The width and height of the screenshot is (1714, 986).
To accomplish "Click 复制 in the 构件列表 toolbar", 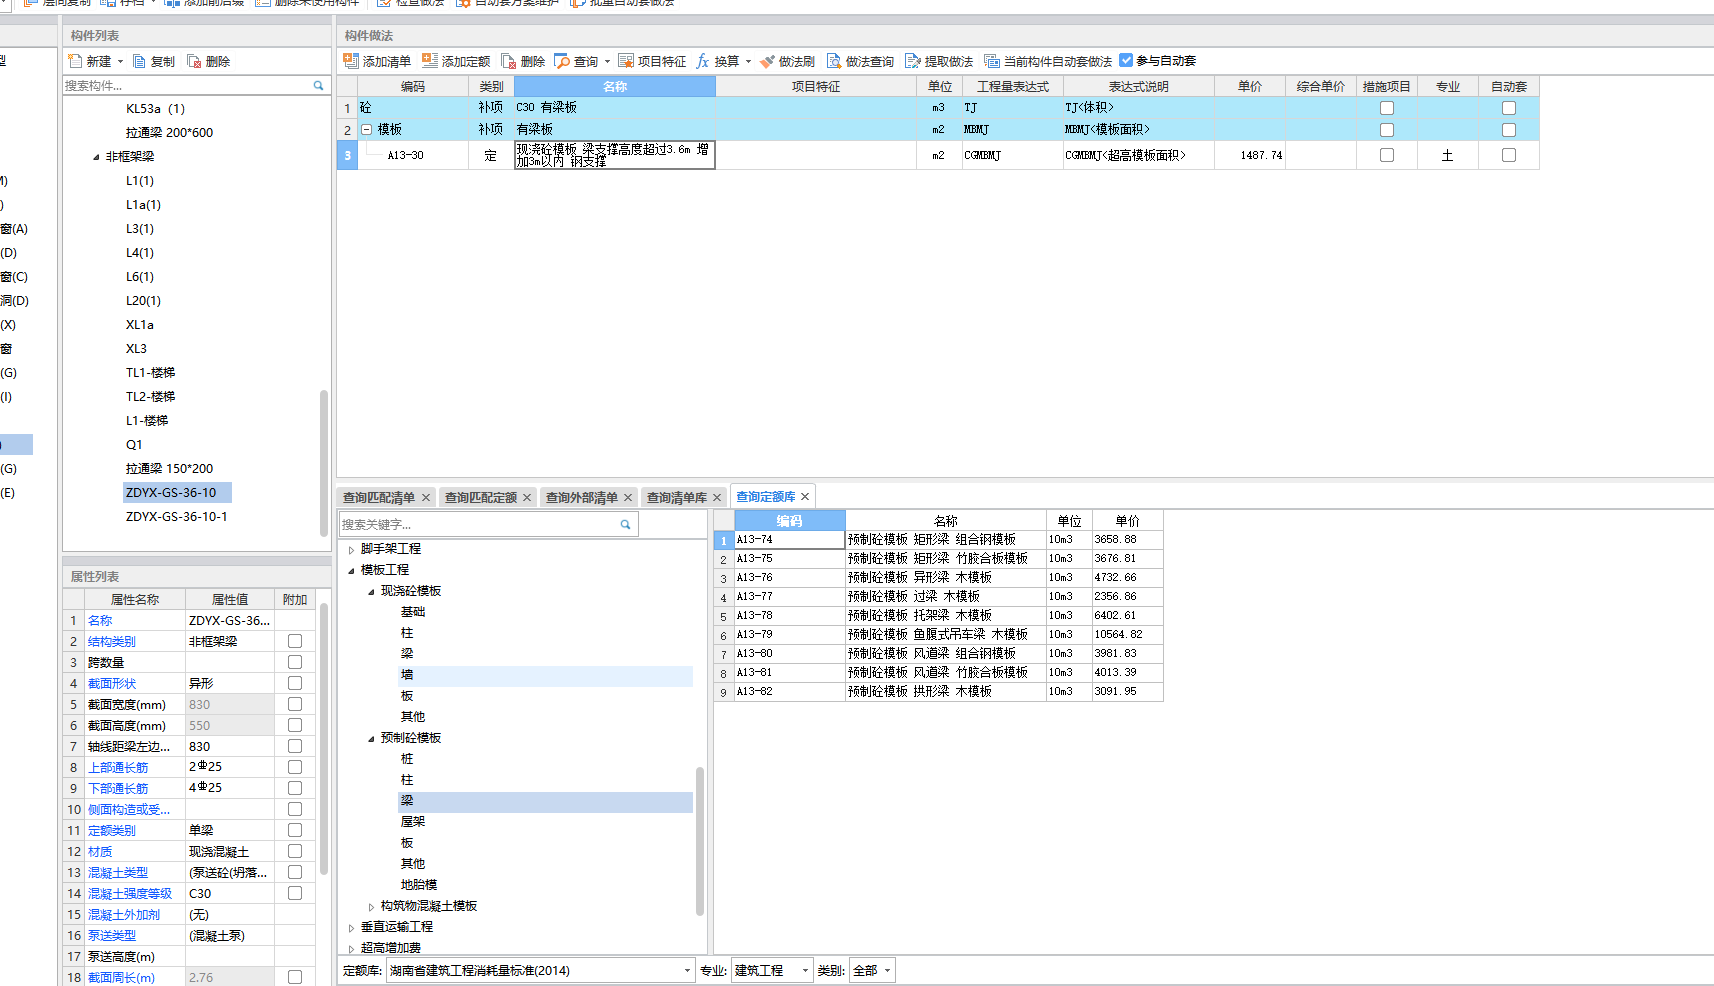I will tap(154, 61).
